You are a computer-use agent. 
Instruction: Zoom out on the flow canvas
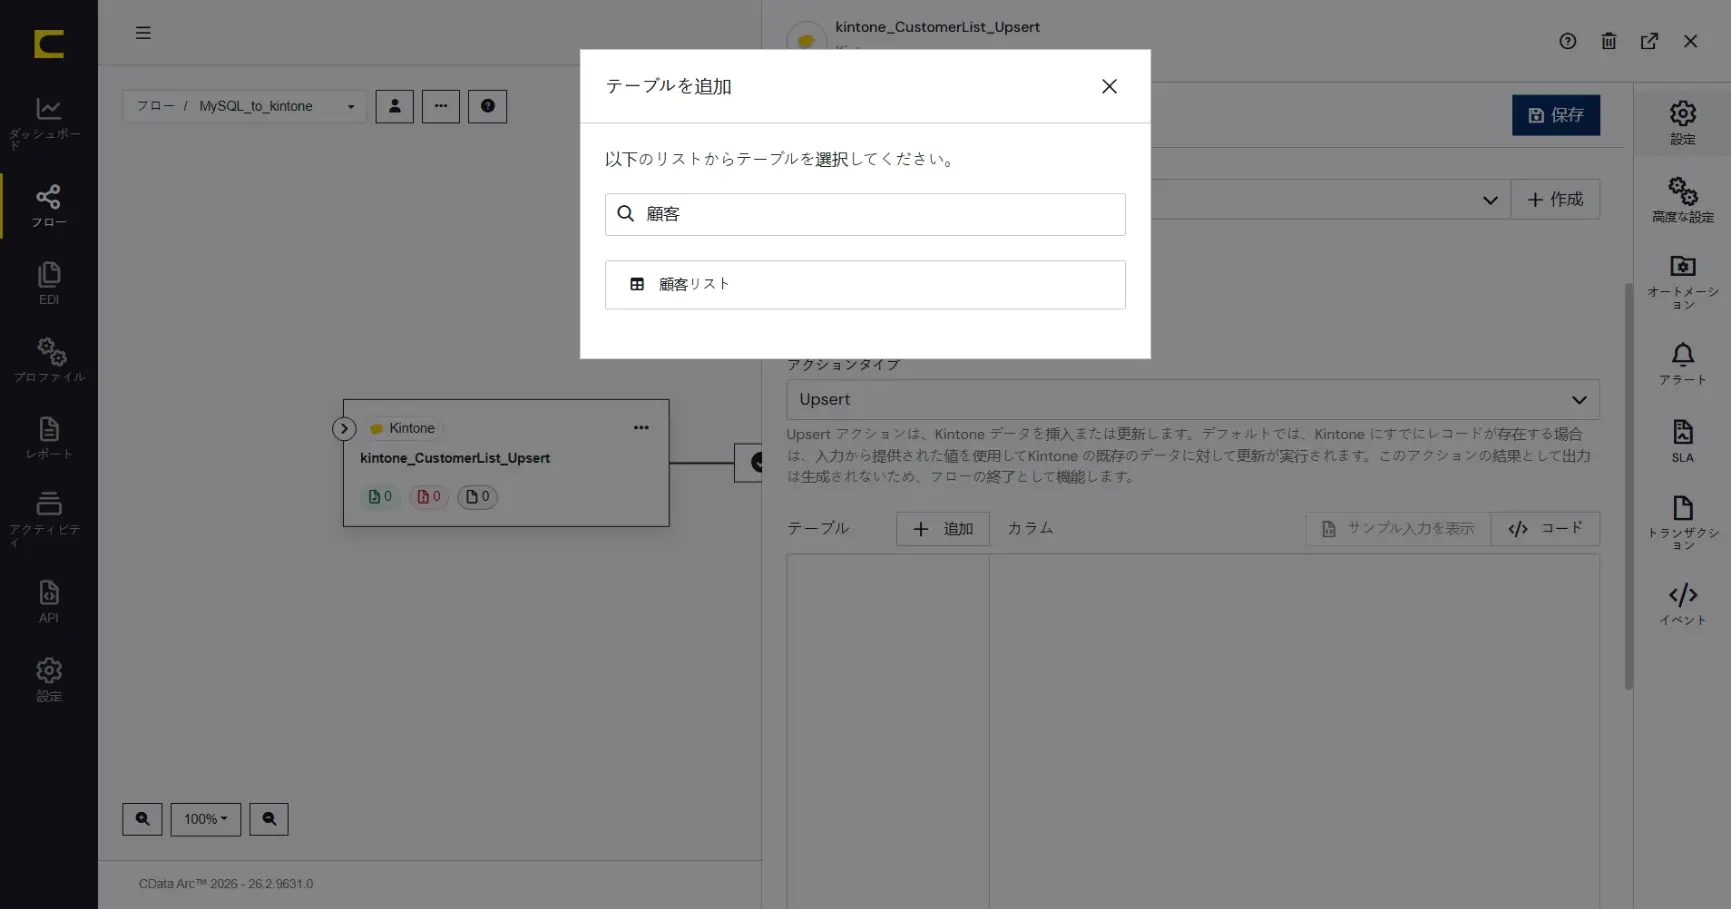(269, 819)
